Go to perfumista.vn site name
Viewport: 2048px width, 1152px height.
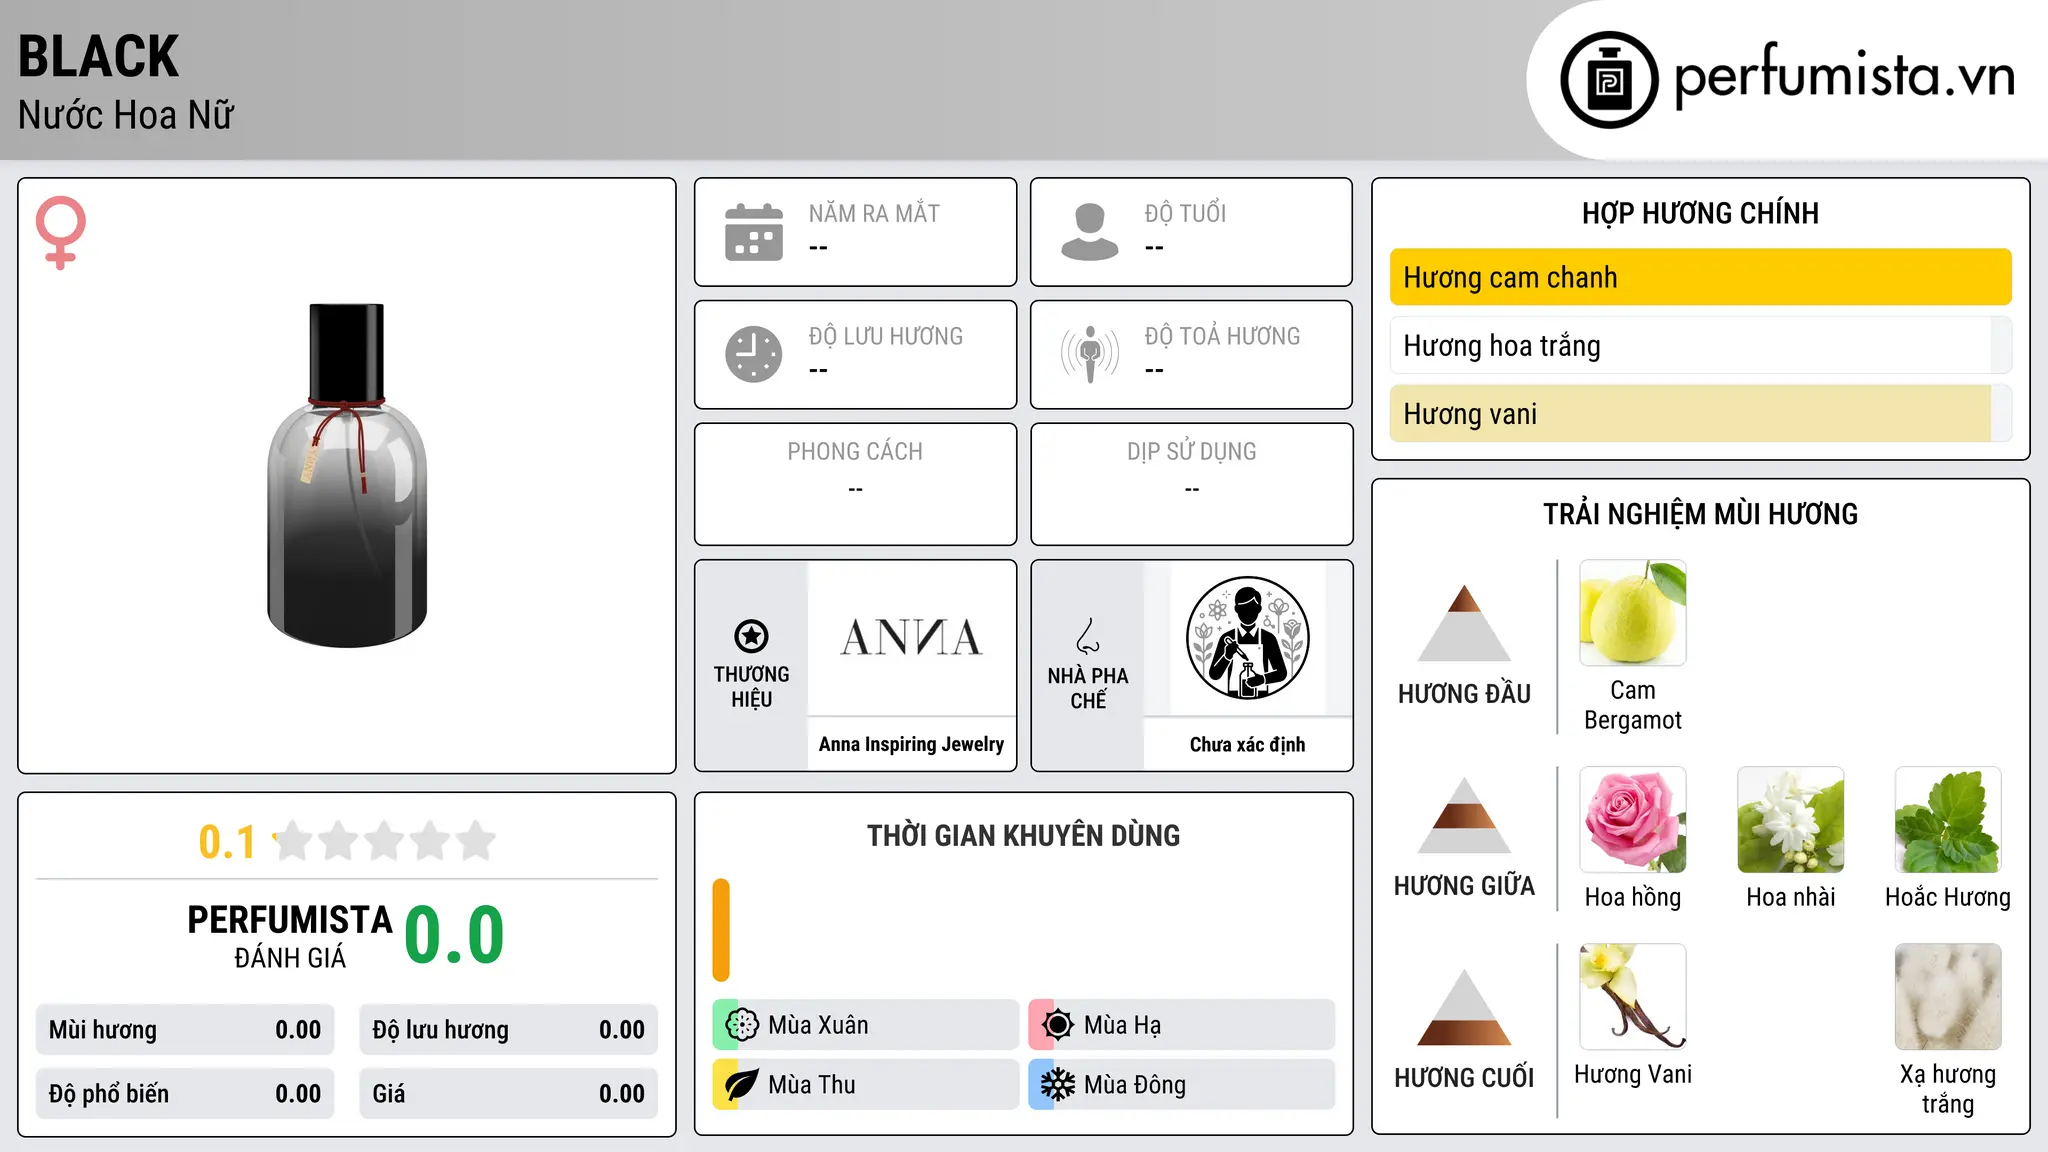(1844, 77)
